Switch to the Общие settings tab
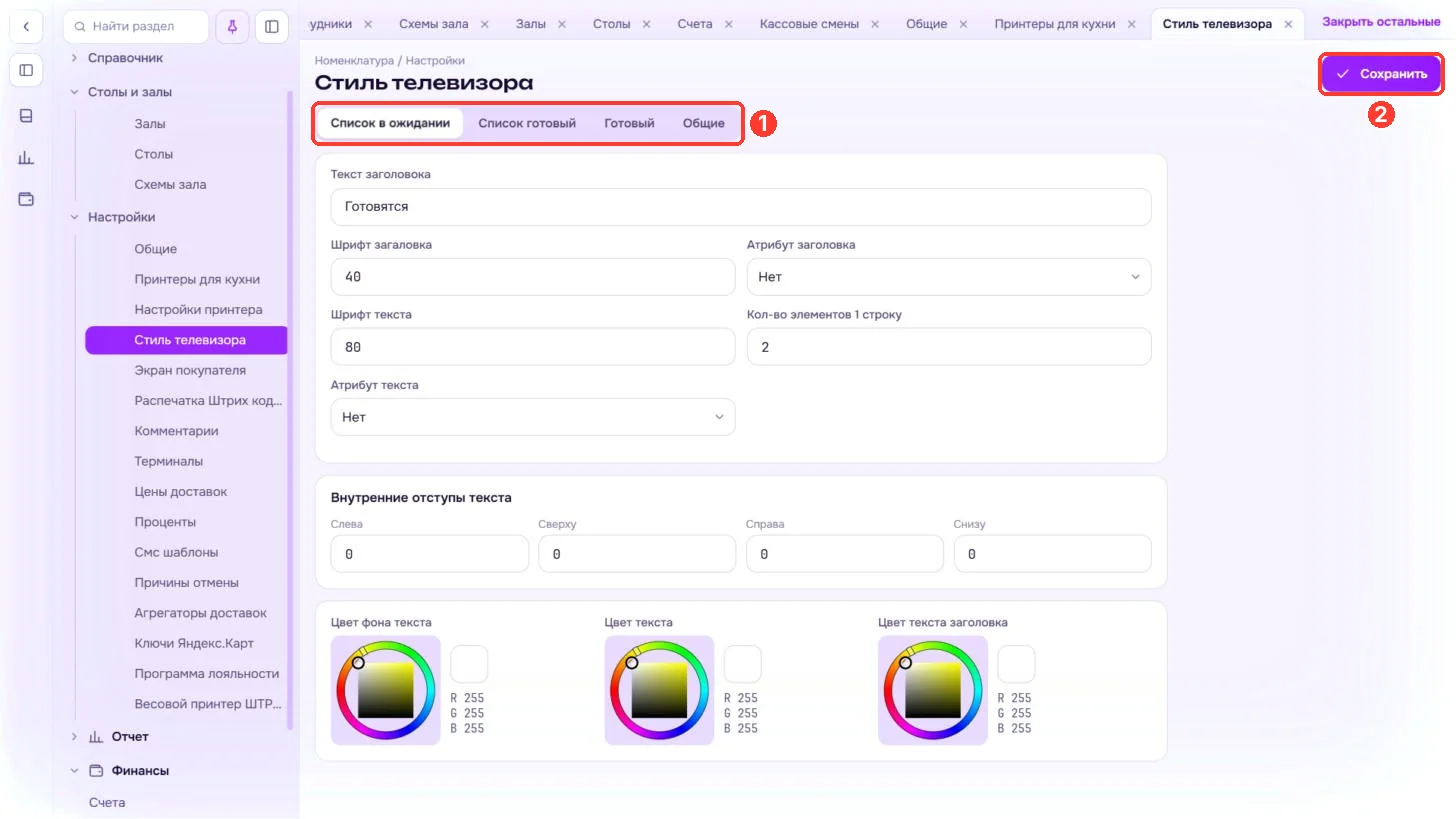This screenshot has width=1456, height=819. (x=704, y=124)
